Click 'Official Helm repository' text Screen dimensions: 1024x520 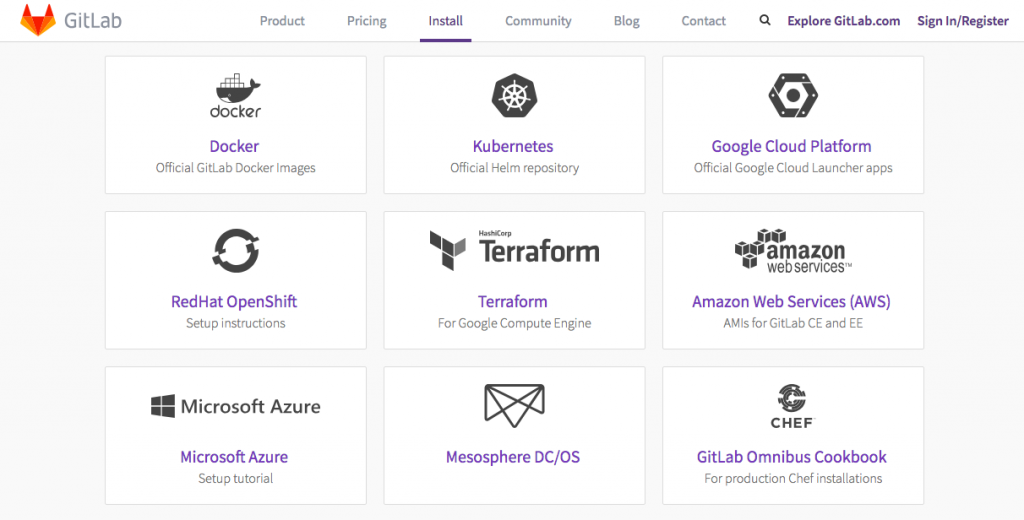[x=515, y=168]
